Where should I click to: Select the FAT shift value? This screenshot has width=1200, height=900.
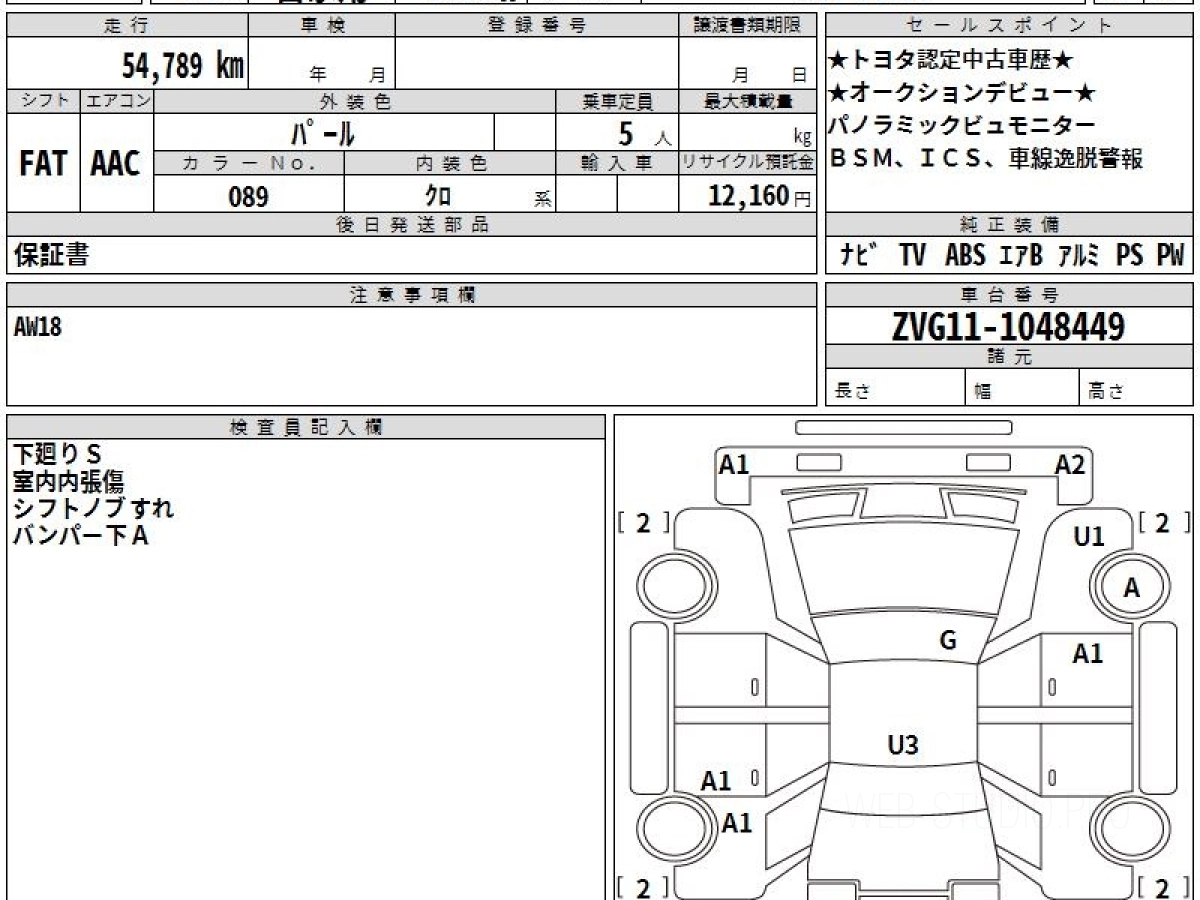click(43, 164)
